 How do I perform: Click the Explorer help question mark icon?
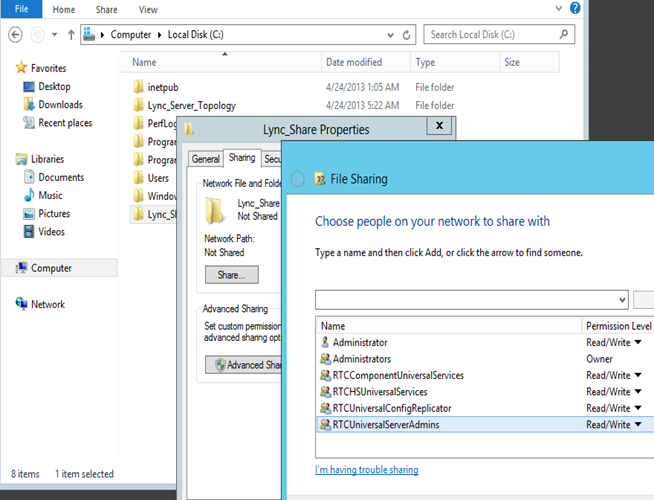coord(575,8)
